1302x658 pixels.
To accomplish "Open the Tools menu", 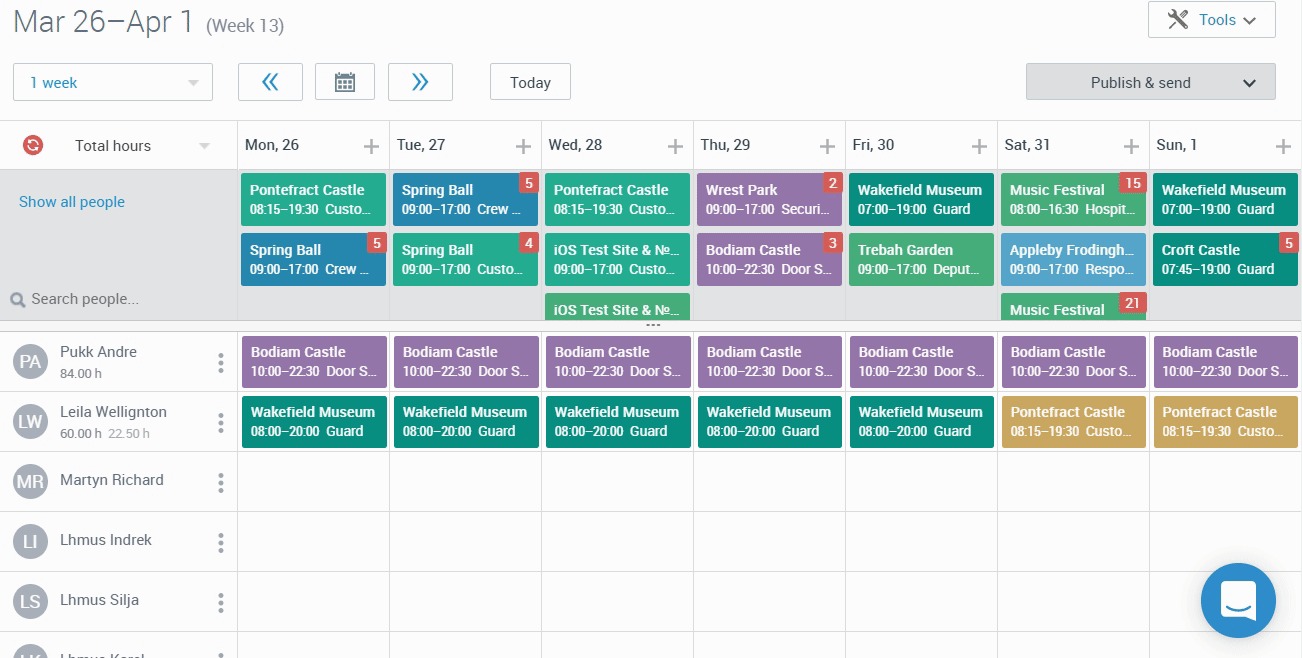I will [1210, 19].
